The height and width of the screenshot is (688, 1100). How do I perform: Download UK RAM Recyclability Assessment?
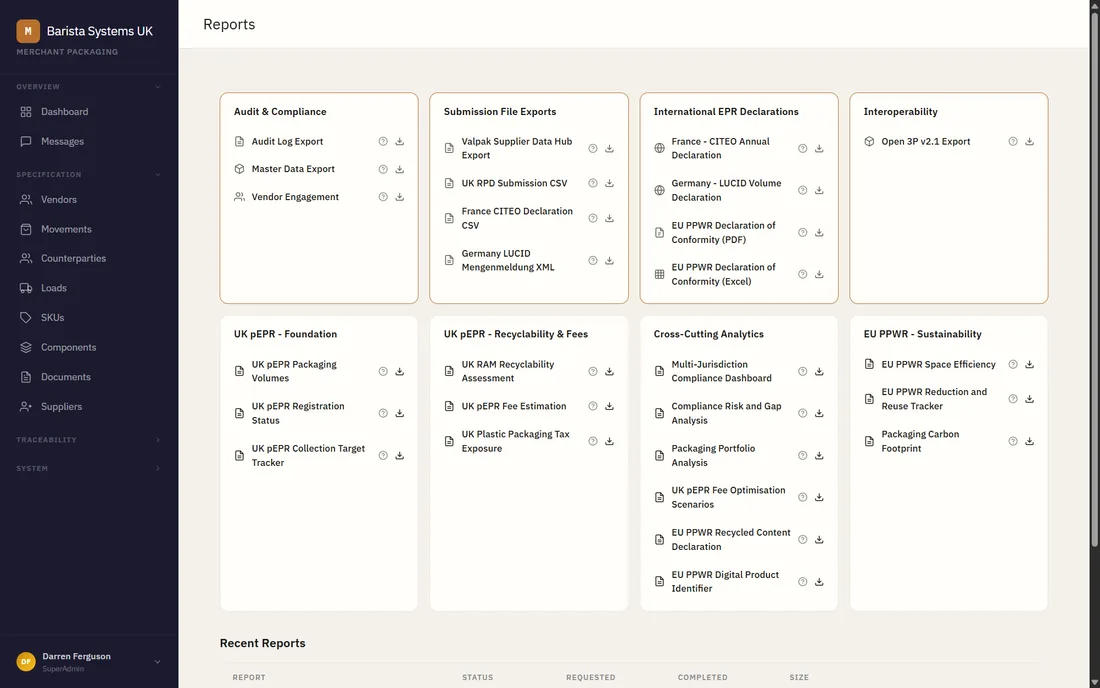click(x=609, y=371)
